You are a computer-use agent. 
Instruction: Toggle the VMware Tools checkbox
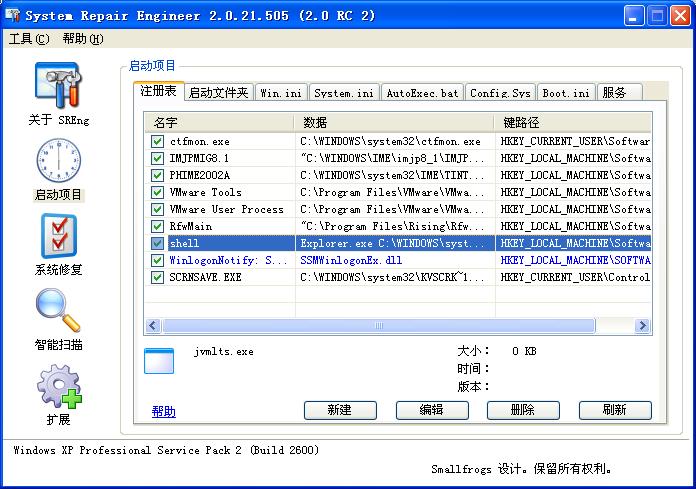tap(157, 192)
